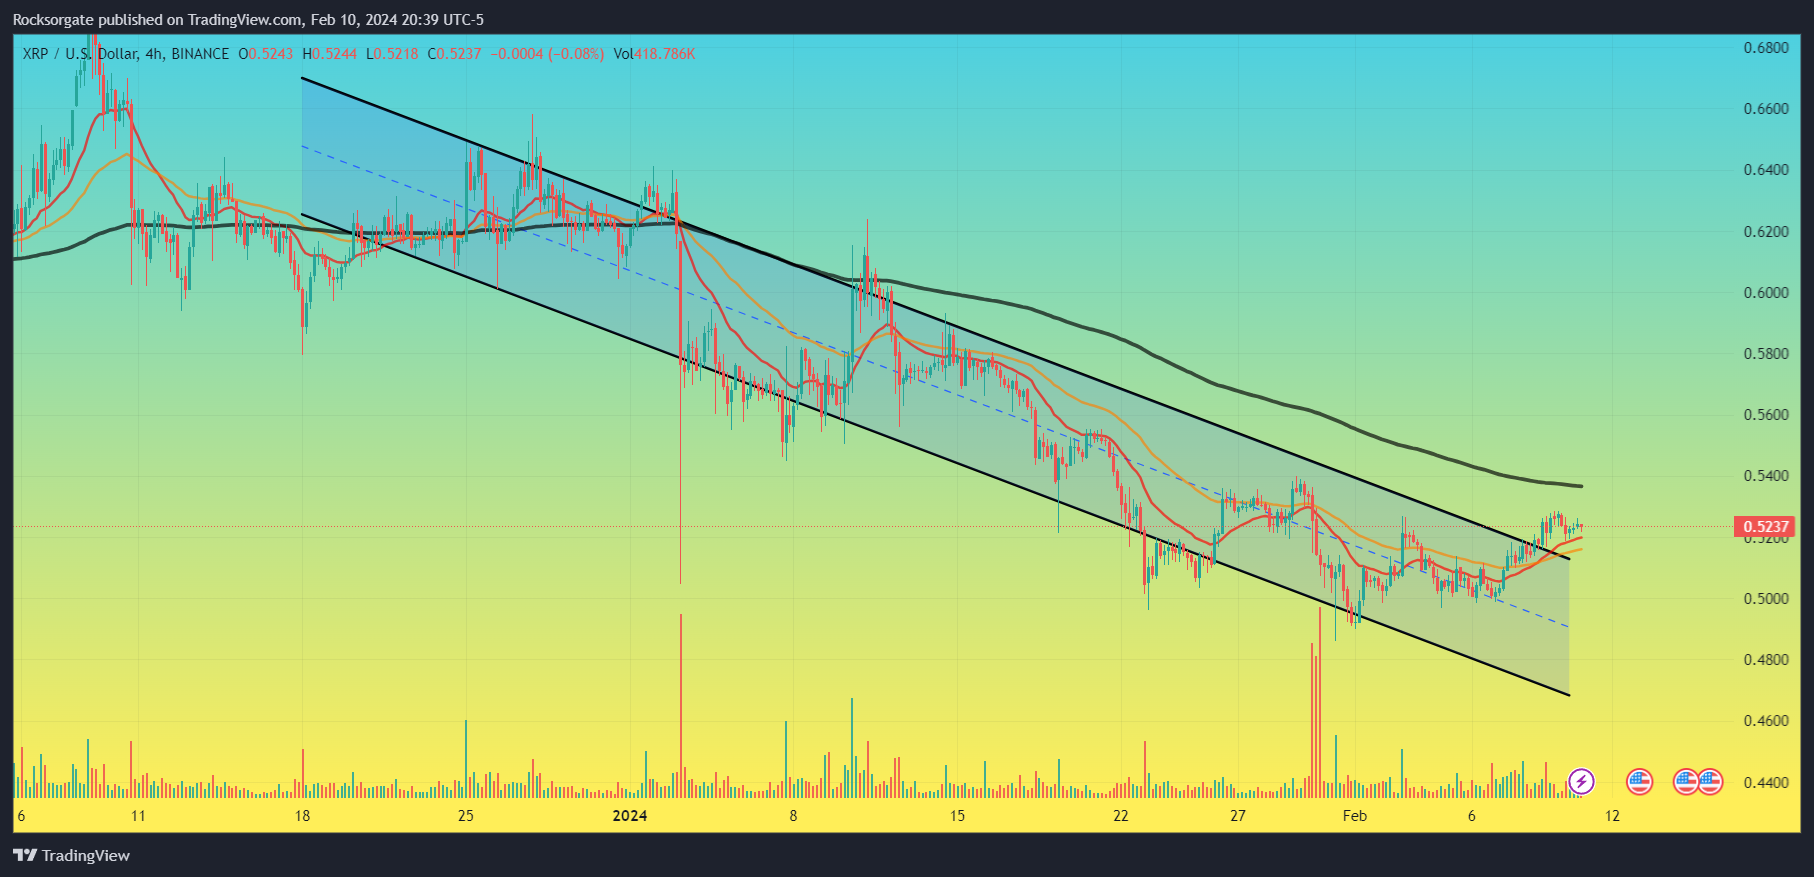The width and height of the screenshot is (1814, 877).
Task: Select the blue dashed channel midline
Action: pos(935,387)
